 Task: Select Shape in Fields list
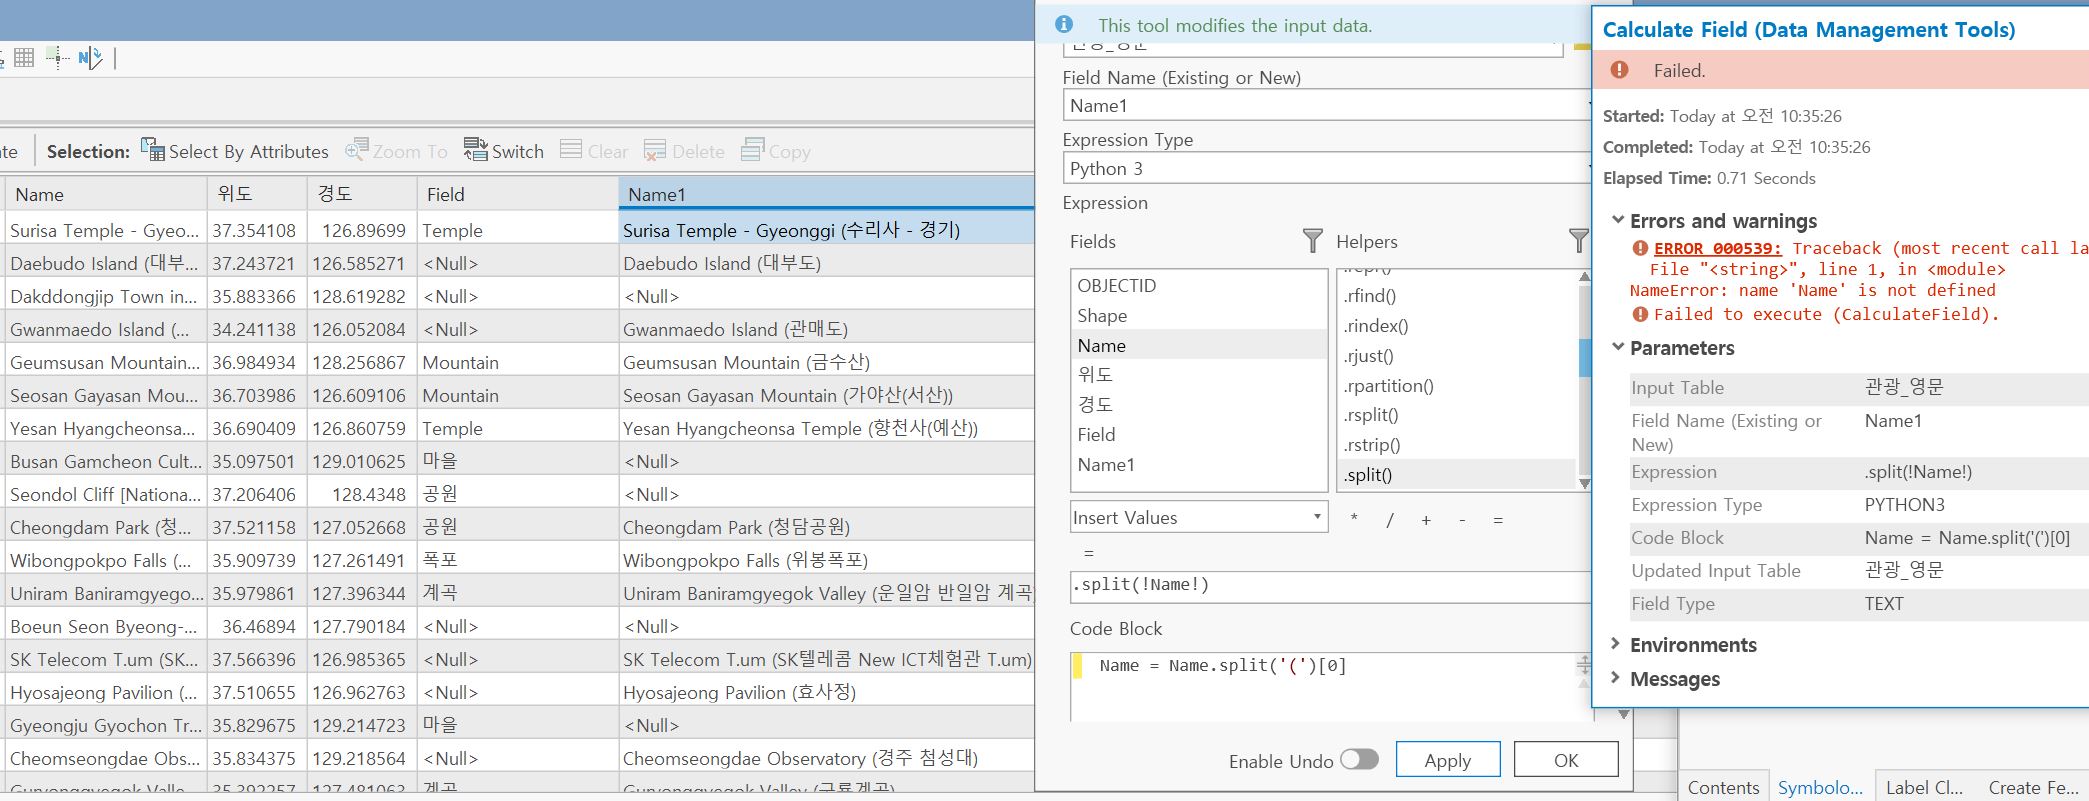(1198, 315)
